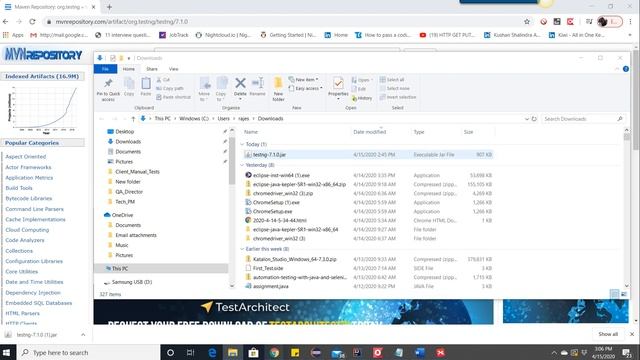Click Select all in ribbon
Viewport: 640px width, 360px height.
tap(392, 80)
